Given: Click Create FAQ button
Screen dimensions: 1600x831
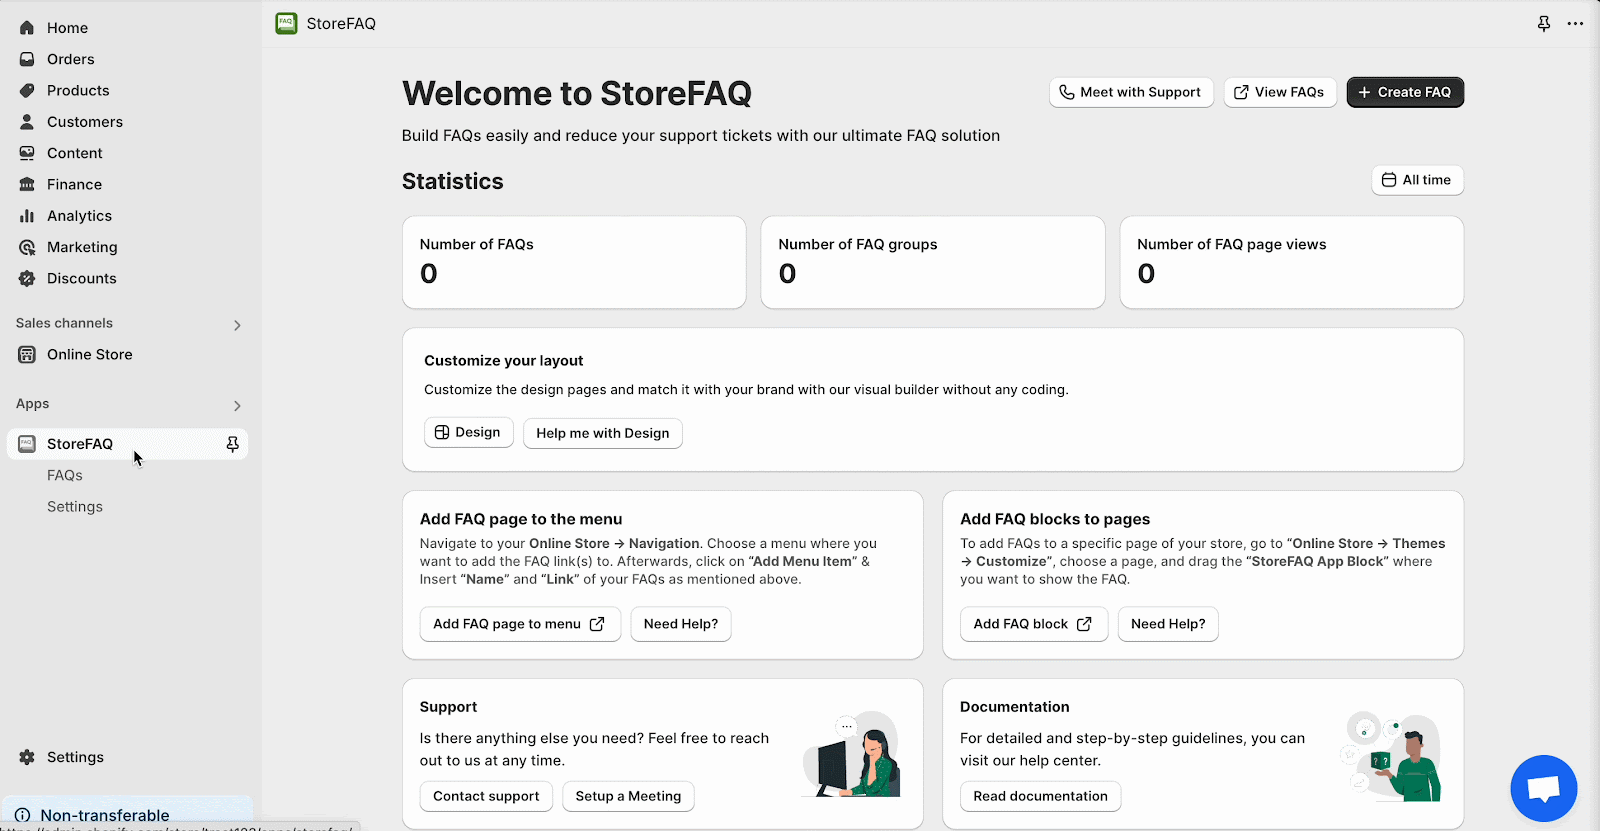Looking at the screenshot, I should (x=1405, y=92).
